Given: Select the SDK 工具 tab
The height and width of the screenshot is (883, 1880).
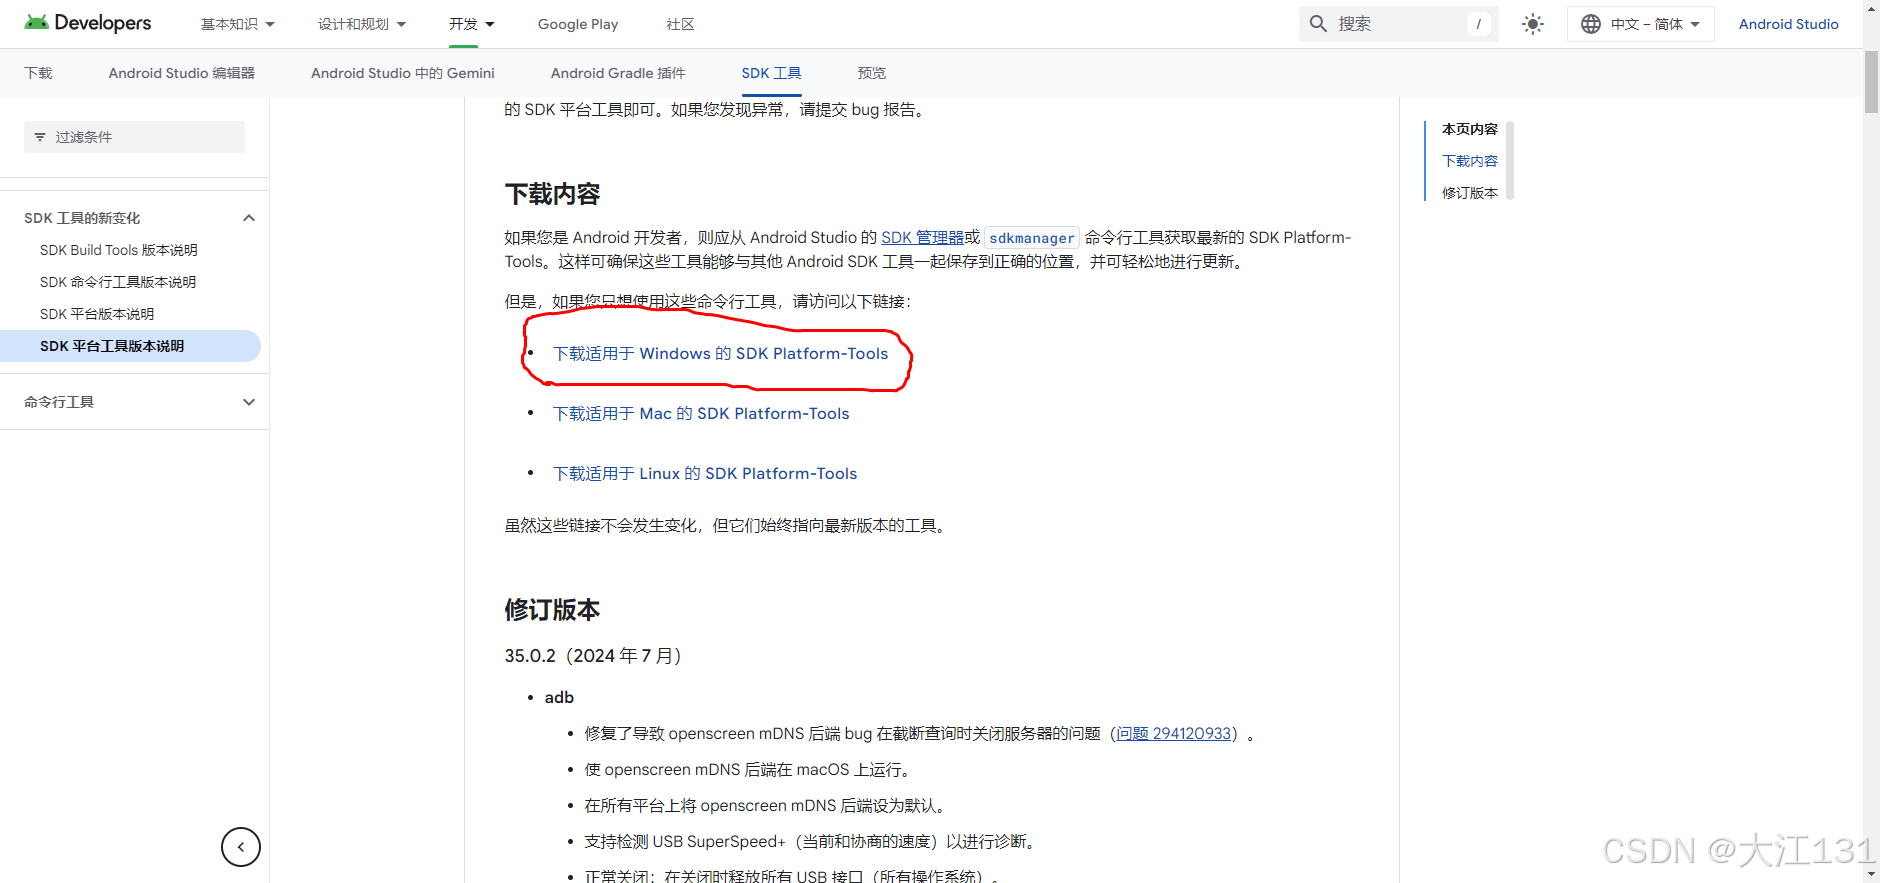Looking at the screenshot, I should point(771,73).
